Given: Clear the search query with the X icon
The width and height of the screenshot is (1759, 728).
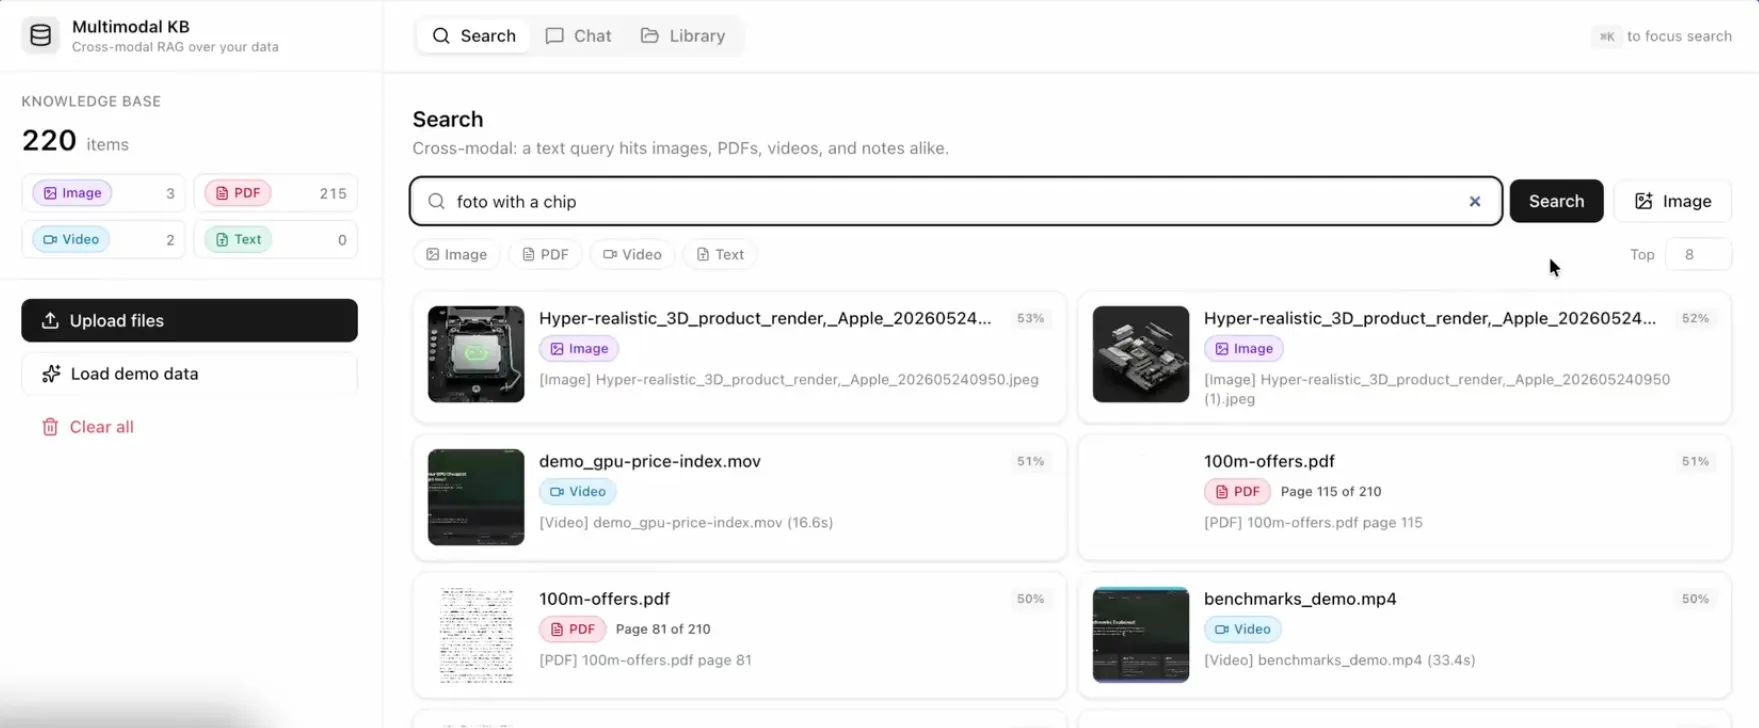Looking at the screenshot, I should tap(1474, 201).
